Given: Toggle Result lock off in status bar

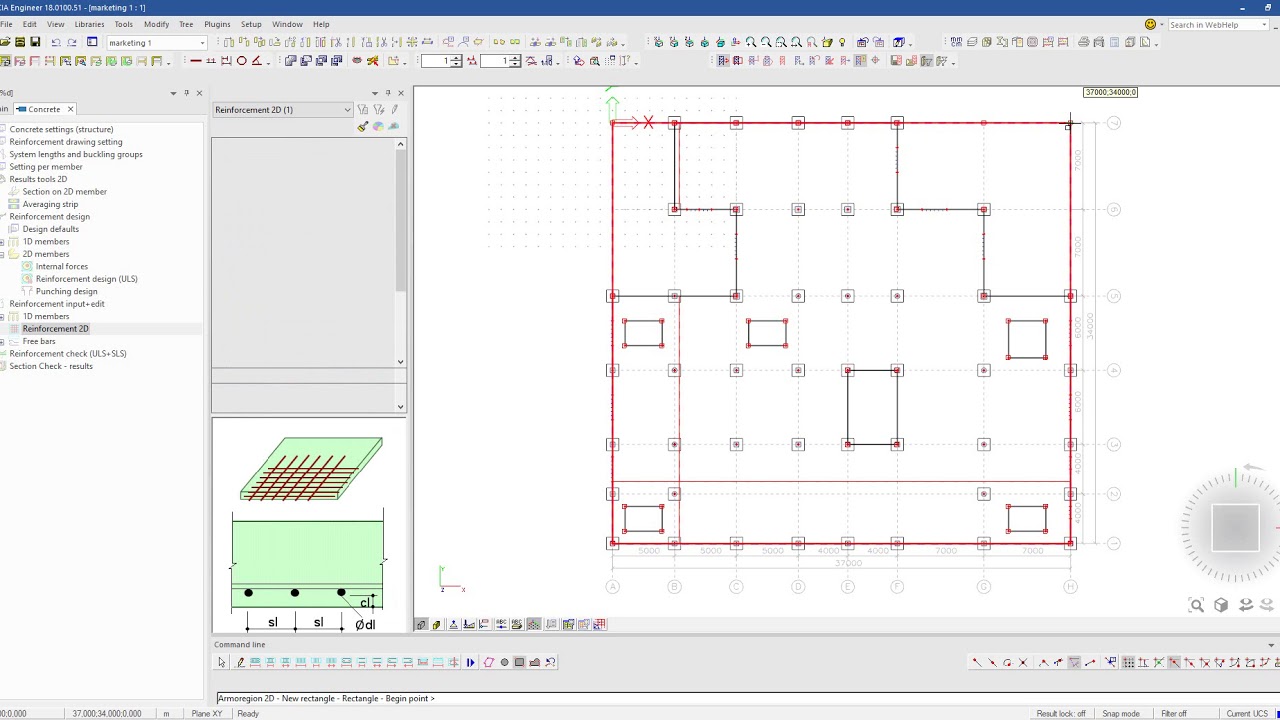Looking at the screenshot, I should (1061, 714).
